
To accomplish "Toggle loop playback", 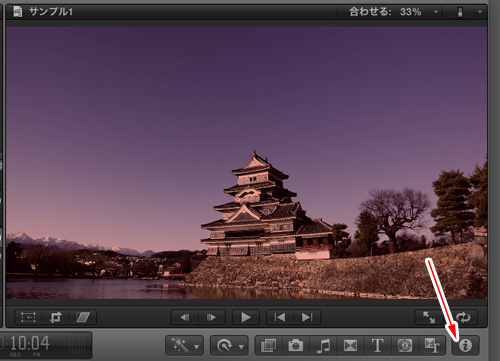I will click(464, 317).
